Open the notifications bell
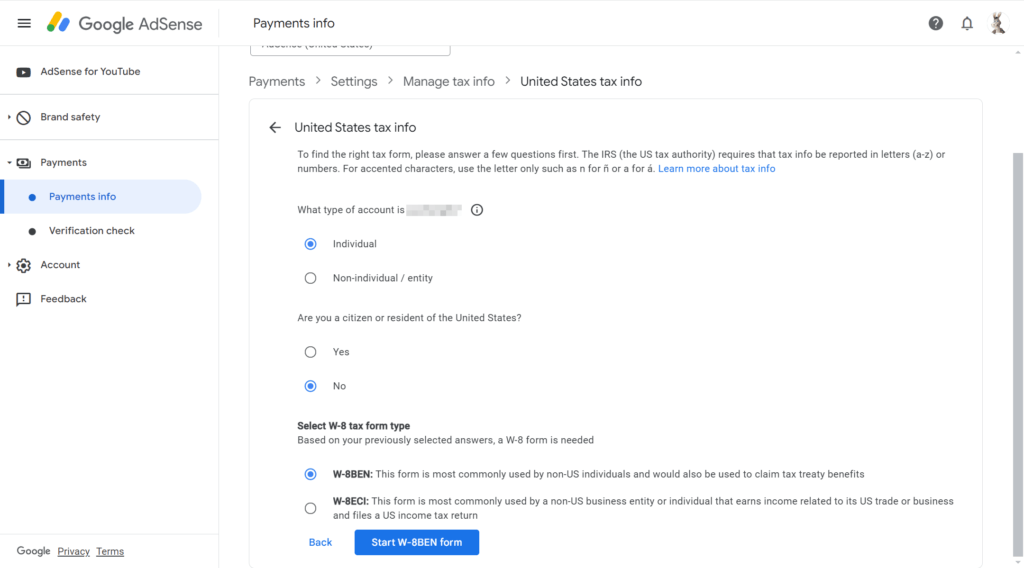The image size is (1024, 568). tap(967, 24)
